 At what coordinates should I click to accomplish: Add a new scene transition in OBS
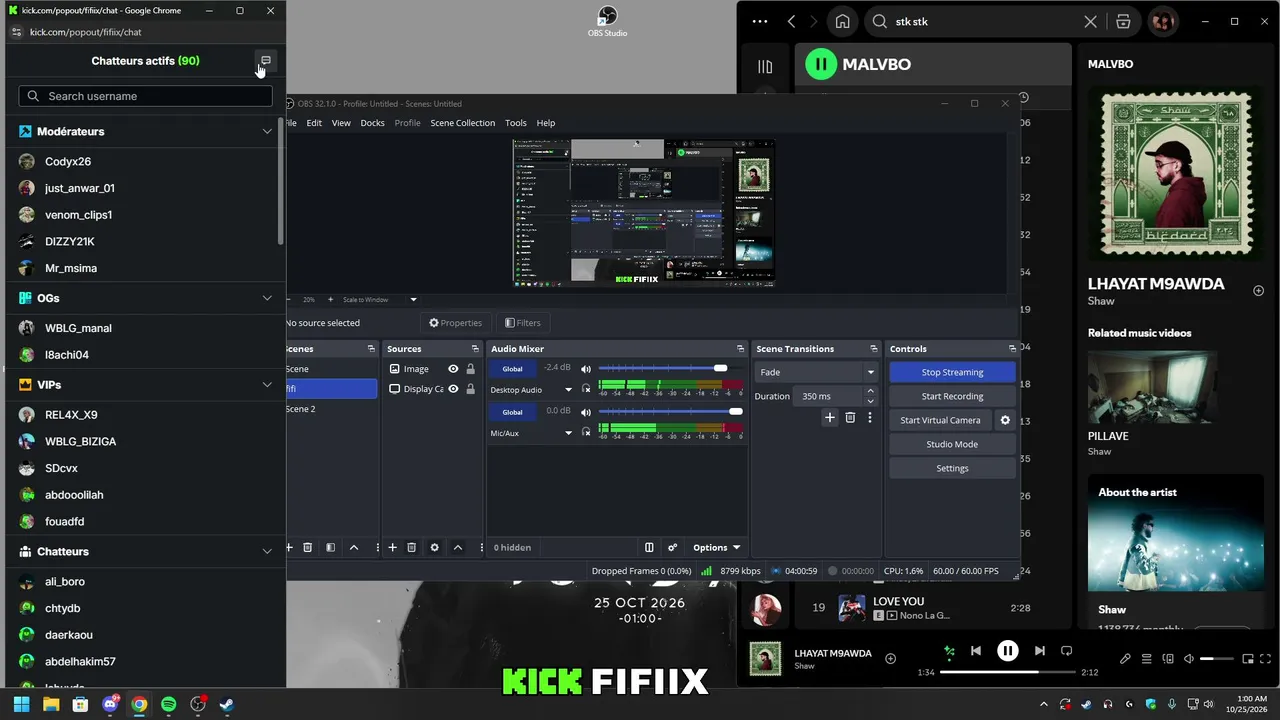pyautogui.click(x=829, y=418)
